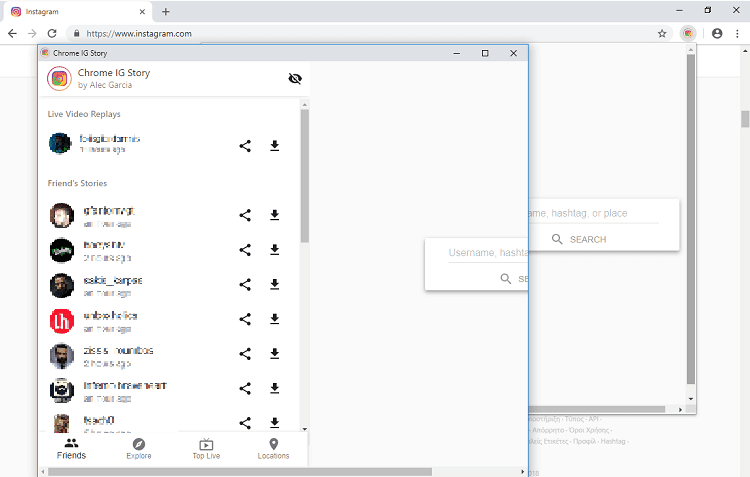
Task: Open the Chrome three-dot menu
Action: [x=737, y=33]
